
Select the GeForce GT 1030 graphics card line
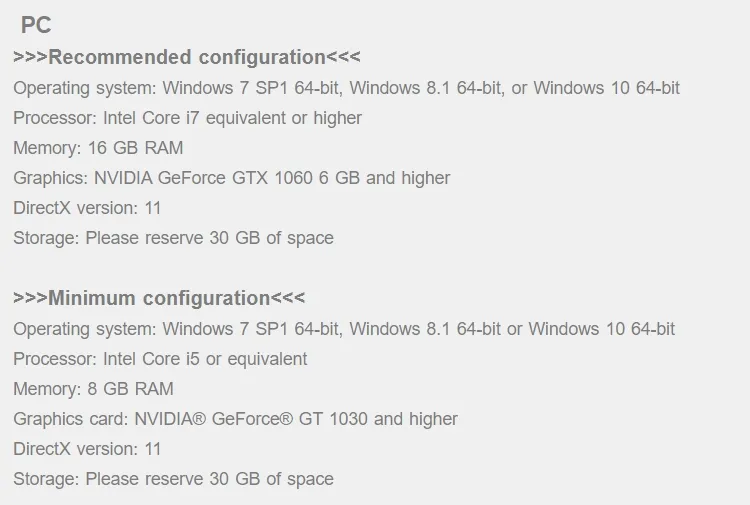[235, 419]
